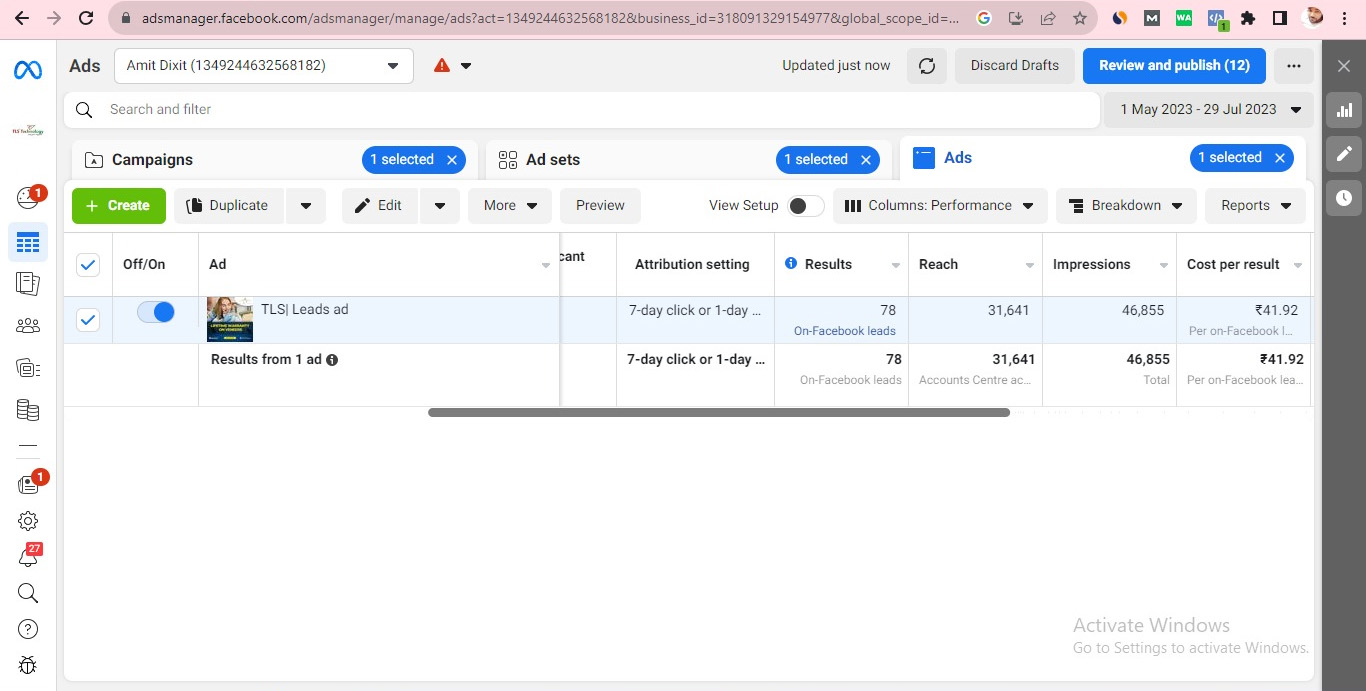1366x691 pixels.
Task: Toggle off the TLS| Leads ad switch
Action: [x=155, y=312]
